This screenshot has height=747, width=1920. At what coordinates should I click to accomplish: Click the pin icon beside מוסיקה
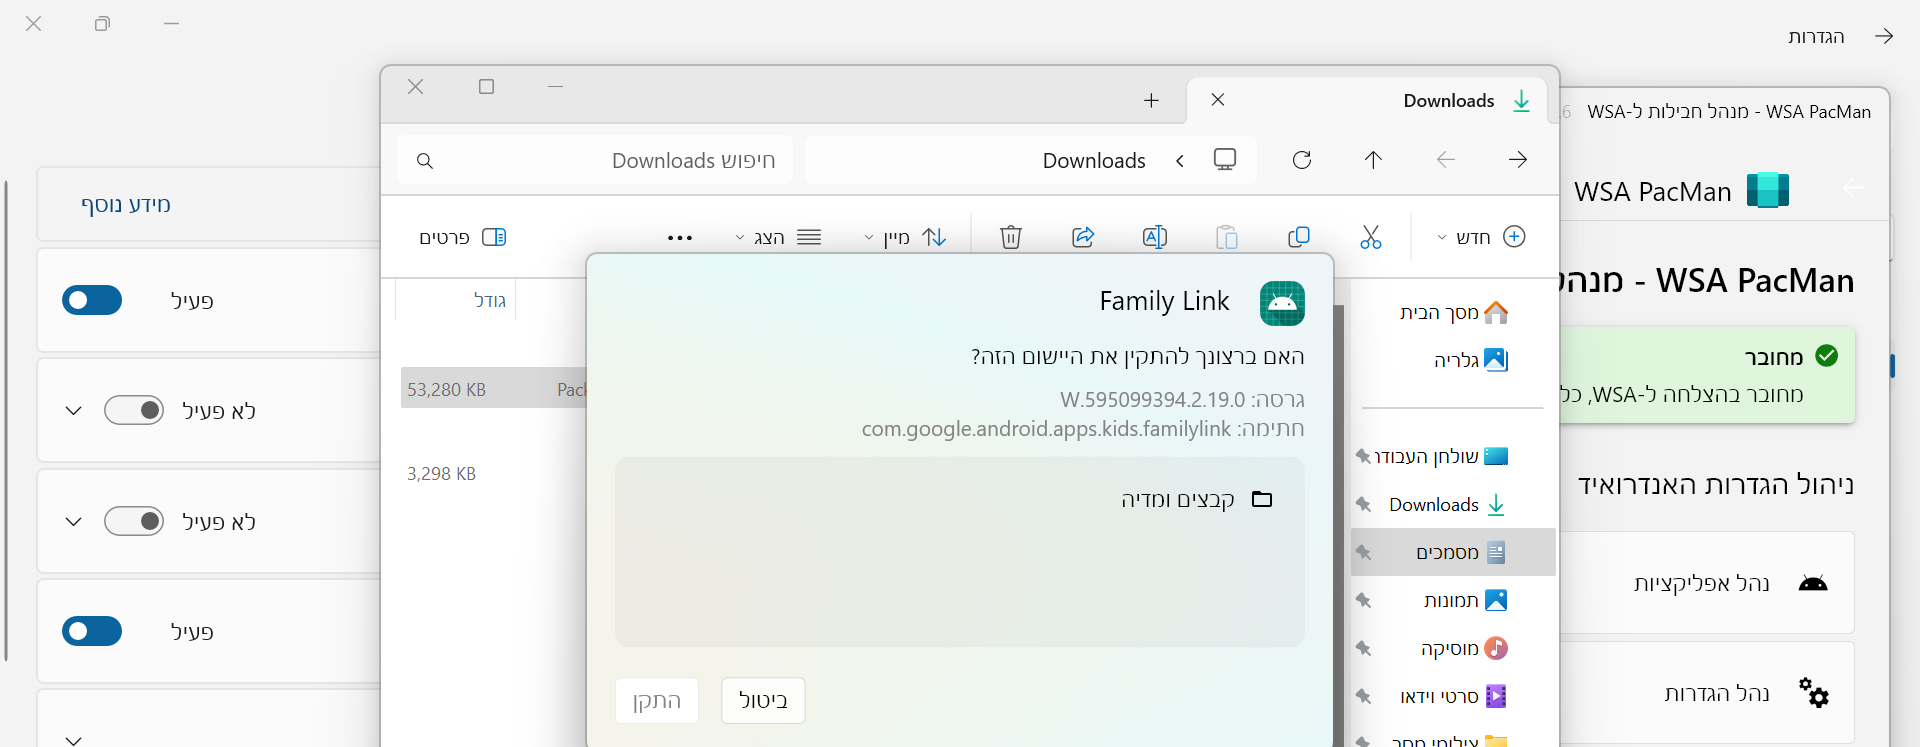pos(1363,648)
